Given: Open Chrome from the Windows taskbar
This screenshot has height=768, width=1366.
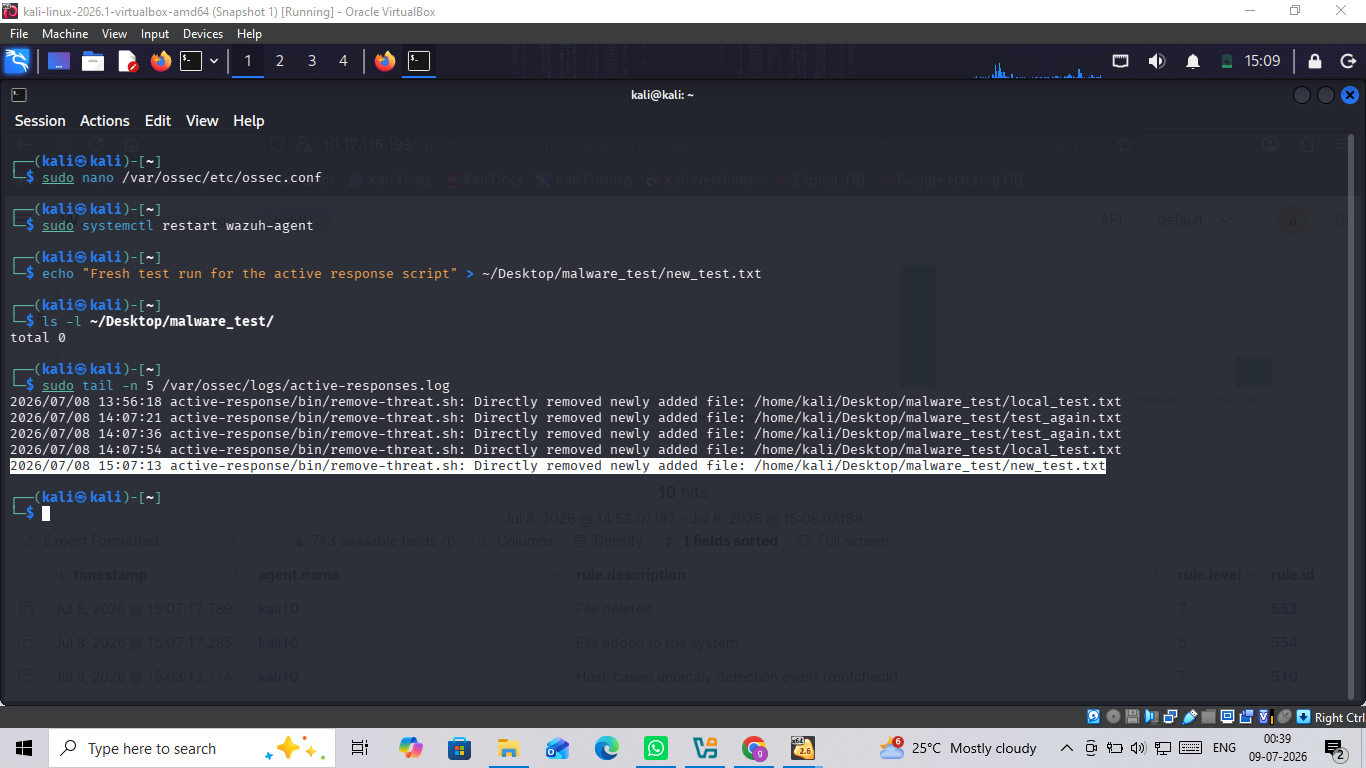Looking at the screenshot, I should [755, 748].
